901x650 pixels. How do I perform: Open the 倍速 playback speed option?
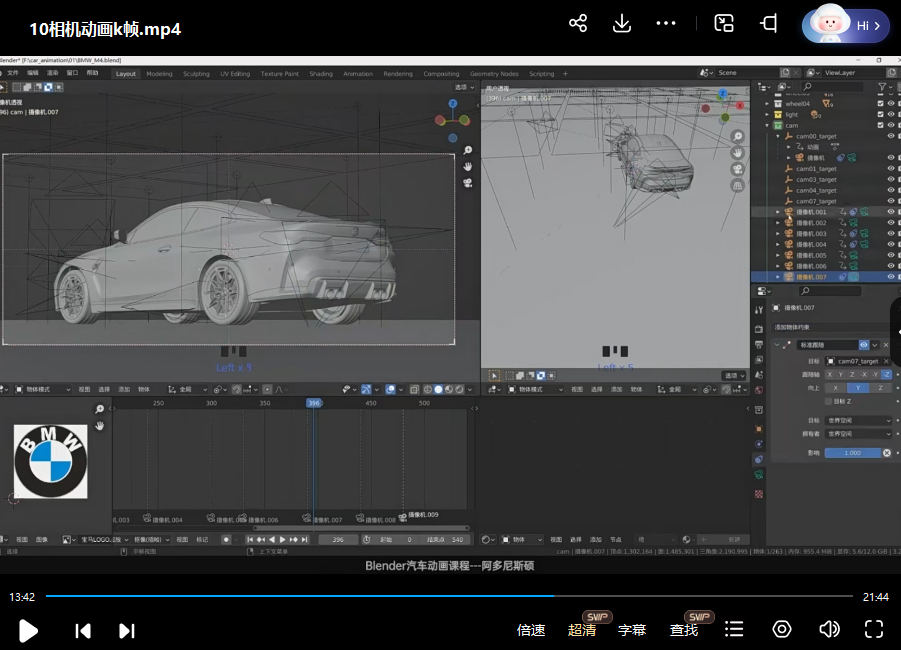click(531, 630)
